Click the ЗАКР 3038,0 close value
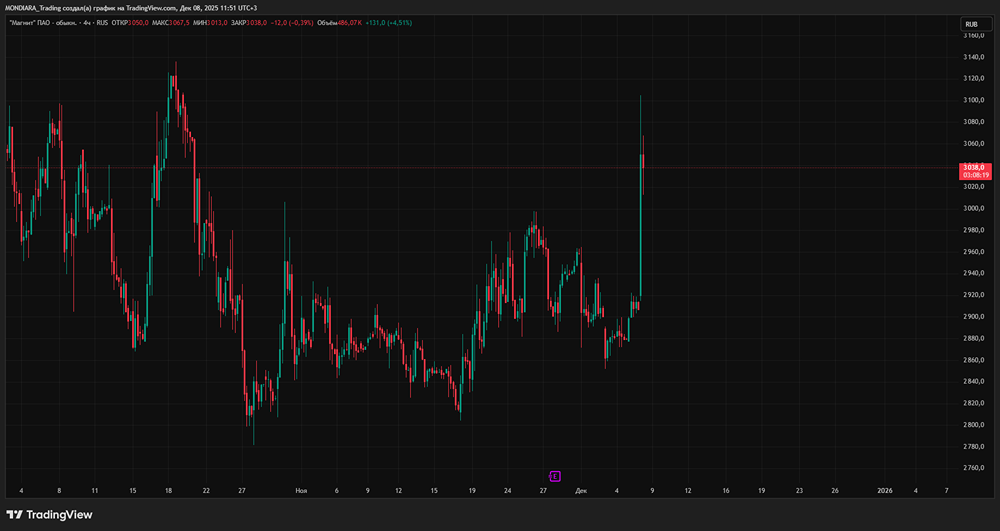Viewport: 1000px width, 531px height. [x=249, y=23]
